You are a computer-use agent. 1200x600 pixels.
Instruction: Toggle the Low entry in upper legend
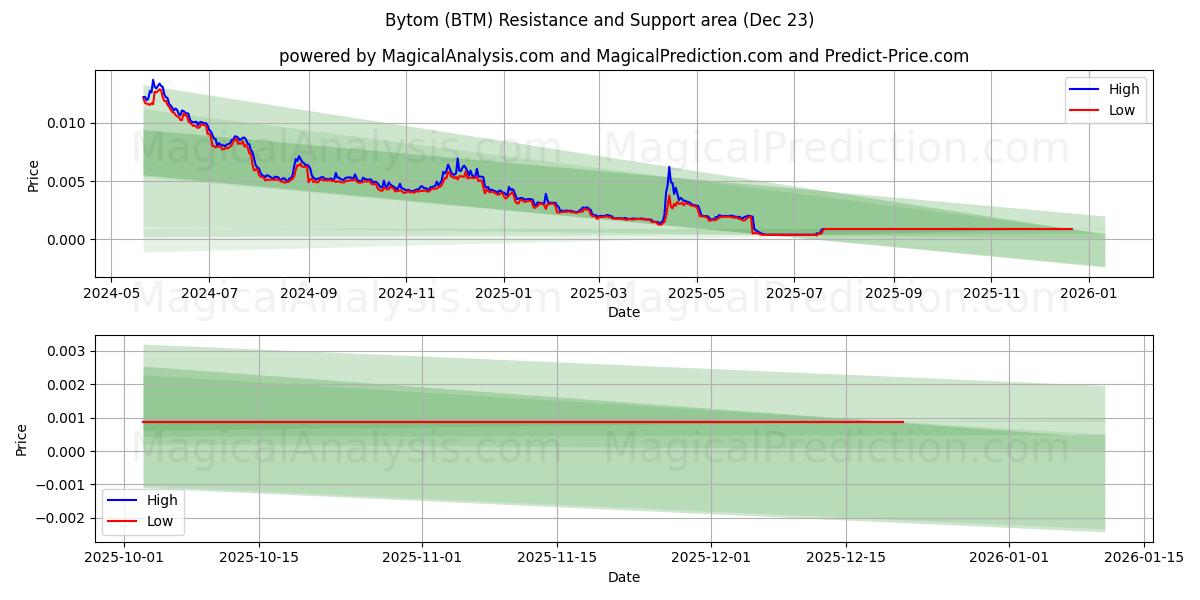pos(1120,110)
